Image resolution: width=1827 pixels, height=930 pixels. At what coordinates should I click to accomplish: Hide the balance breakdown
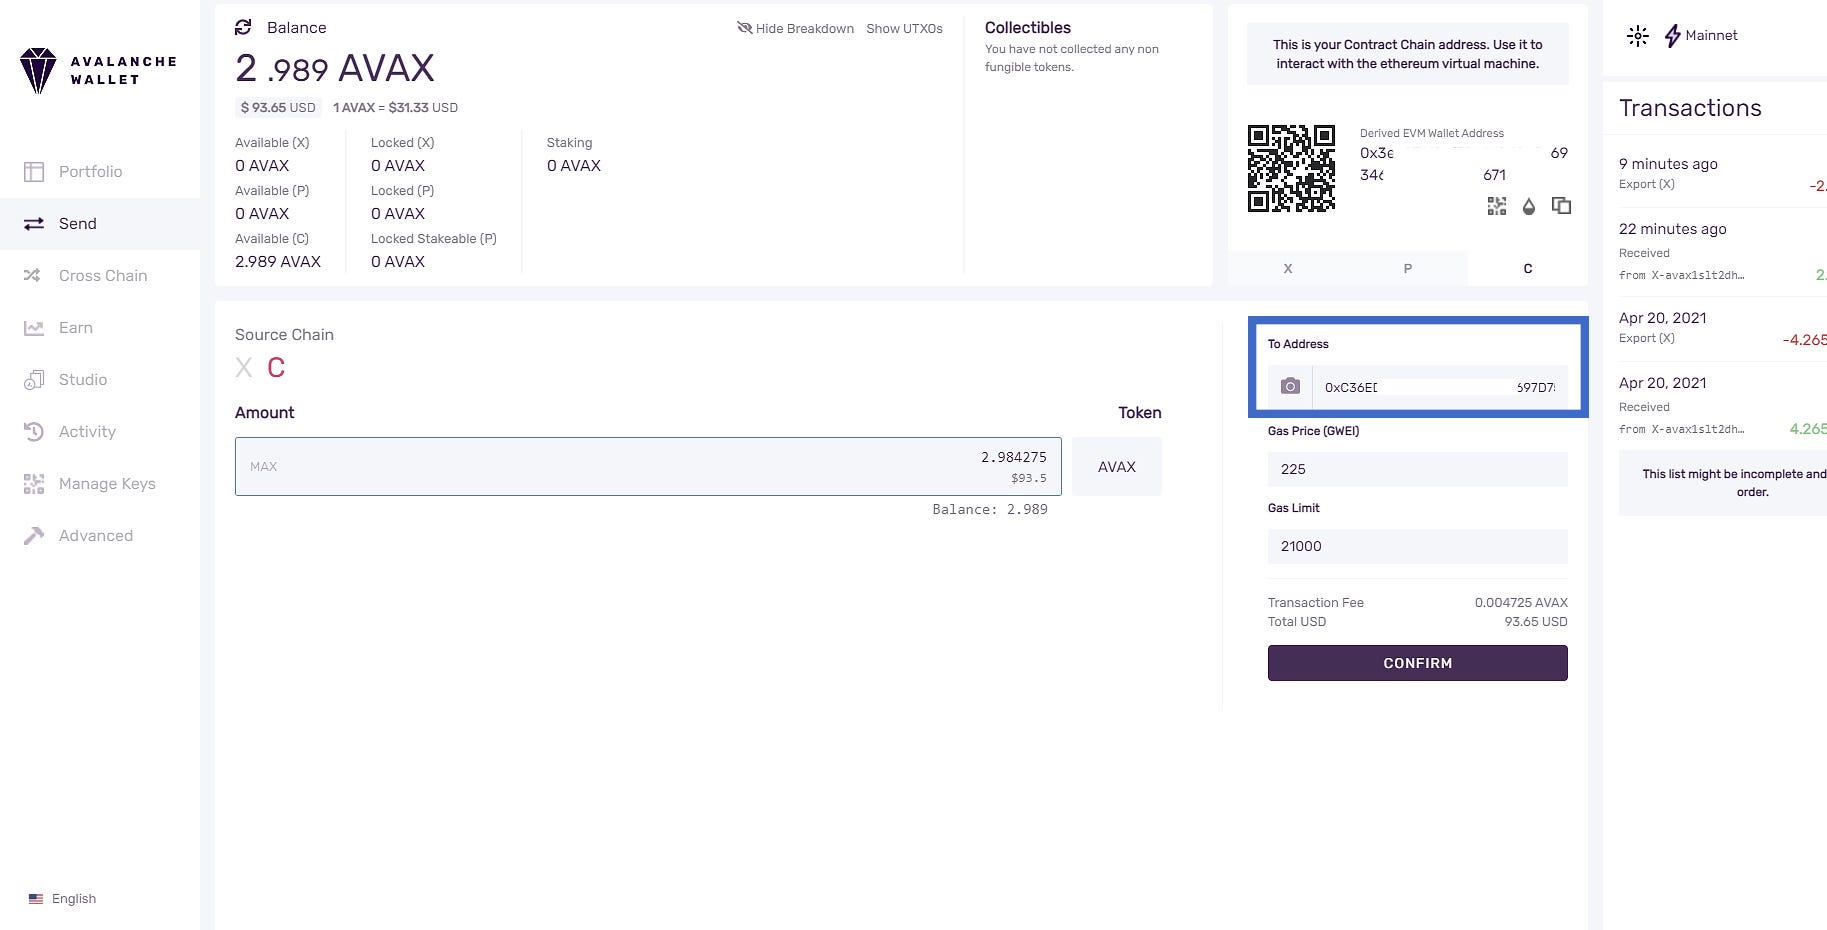[x=795, y=28]
